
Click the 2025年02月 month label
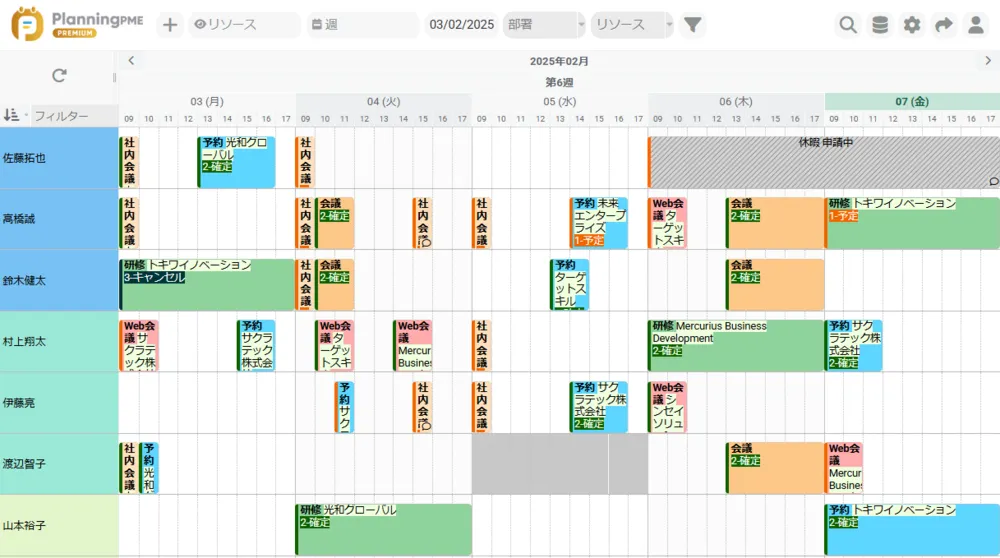click(559, 61)
